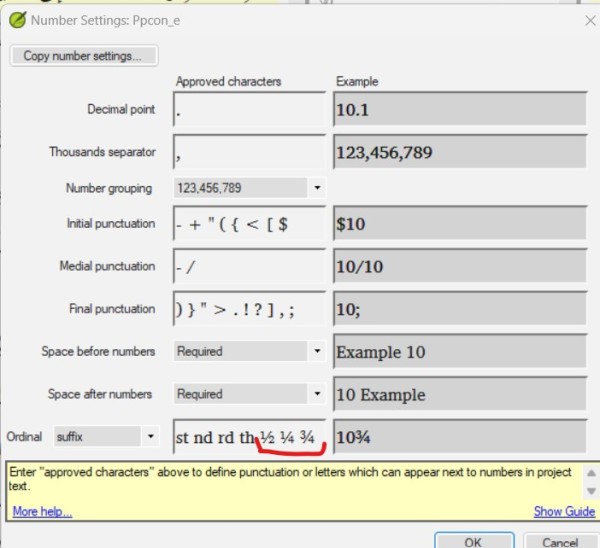Edit the Decimal point approved characters field
Viewport: 600px width, 548px height.
[x=249, y=109]
